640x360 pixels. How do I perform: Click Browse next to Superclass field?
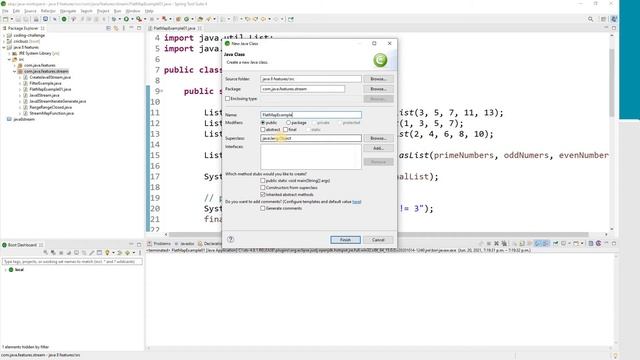pyautogui.click(x=378, y=138)
